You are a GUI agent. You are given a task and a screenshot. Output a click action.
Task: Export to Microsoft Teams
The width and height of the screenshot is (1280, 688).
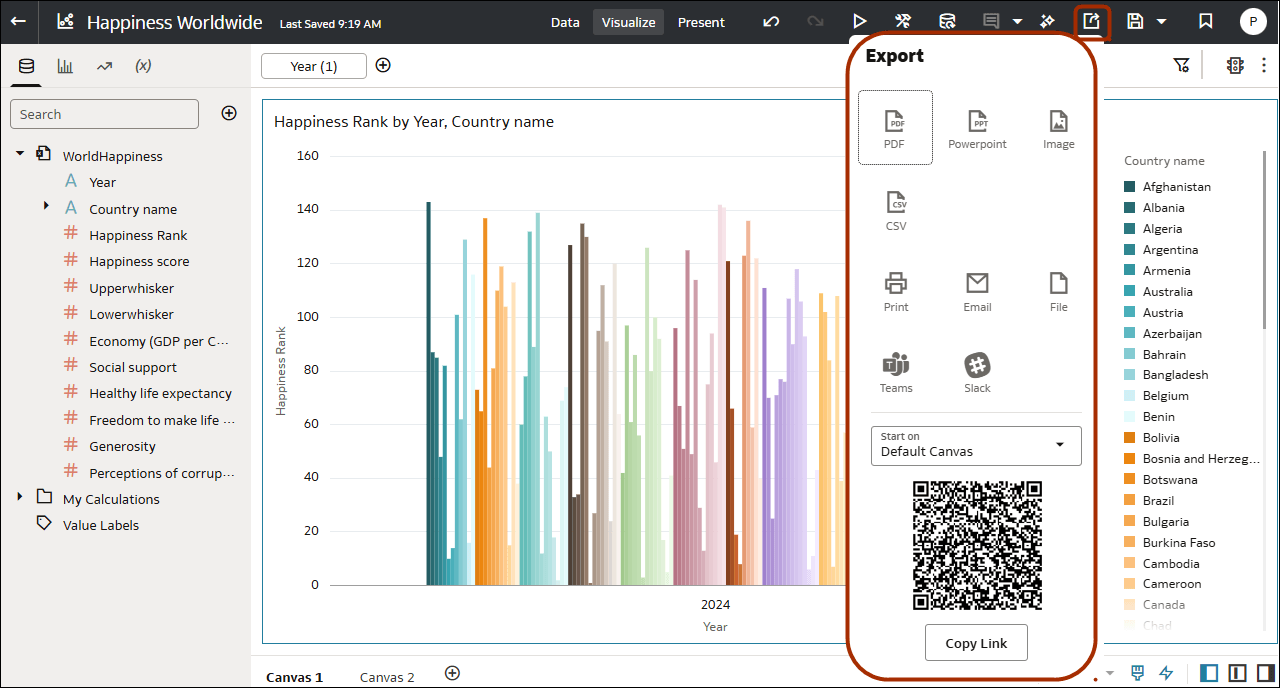895,371
